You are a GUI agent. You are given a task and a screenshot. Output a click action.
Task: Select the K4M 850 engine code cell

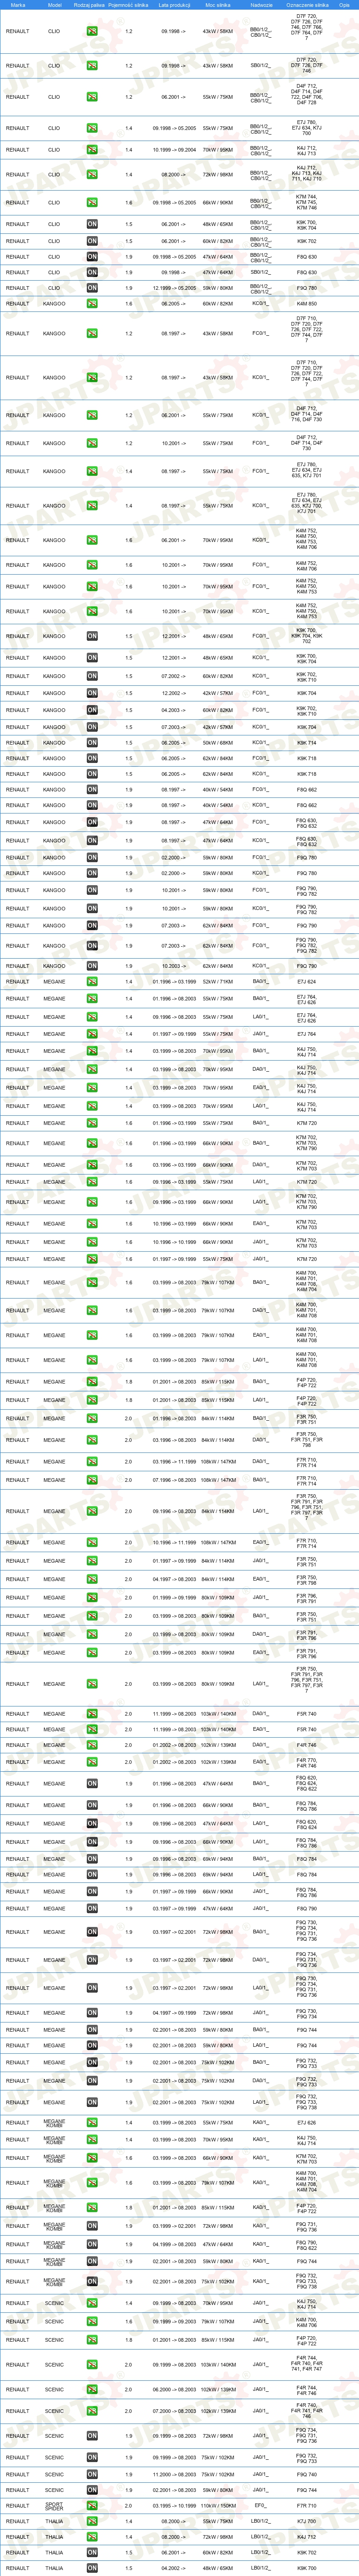[307, 303]
